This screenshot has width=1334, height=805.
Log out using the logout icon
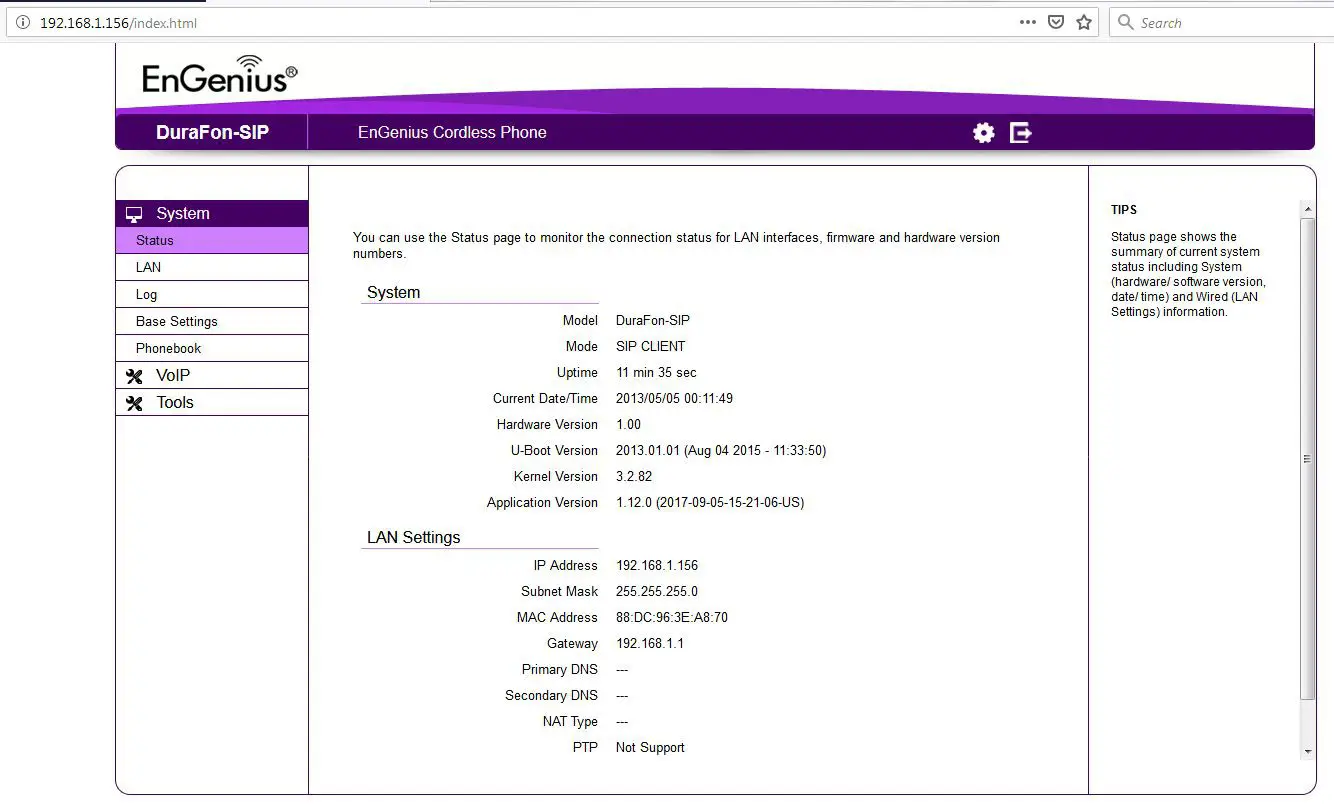(1020, 132)
